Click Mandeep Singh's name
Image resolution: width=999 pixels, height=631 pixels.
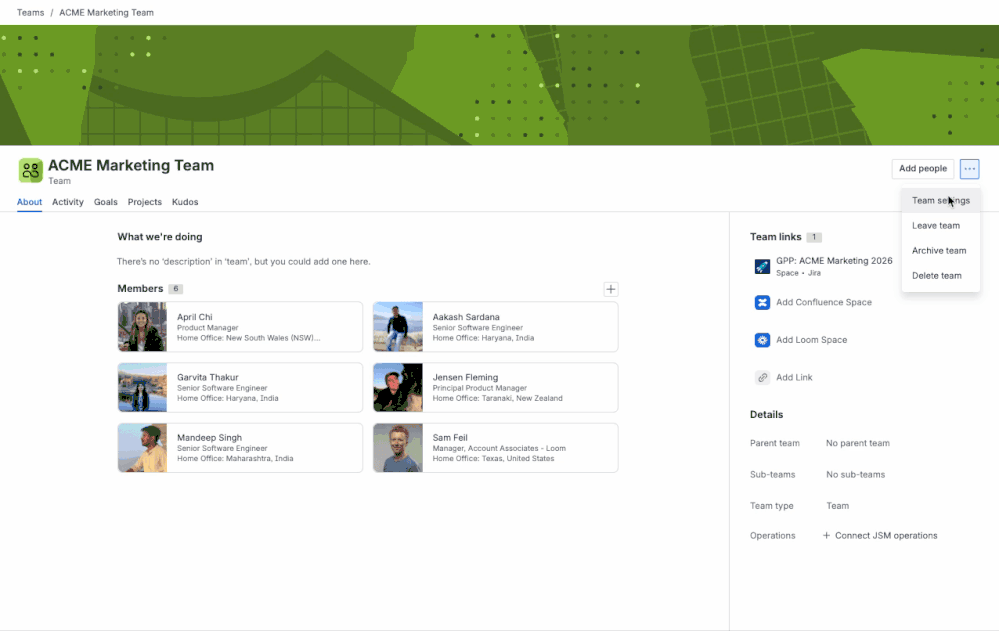[209, 439]
